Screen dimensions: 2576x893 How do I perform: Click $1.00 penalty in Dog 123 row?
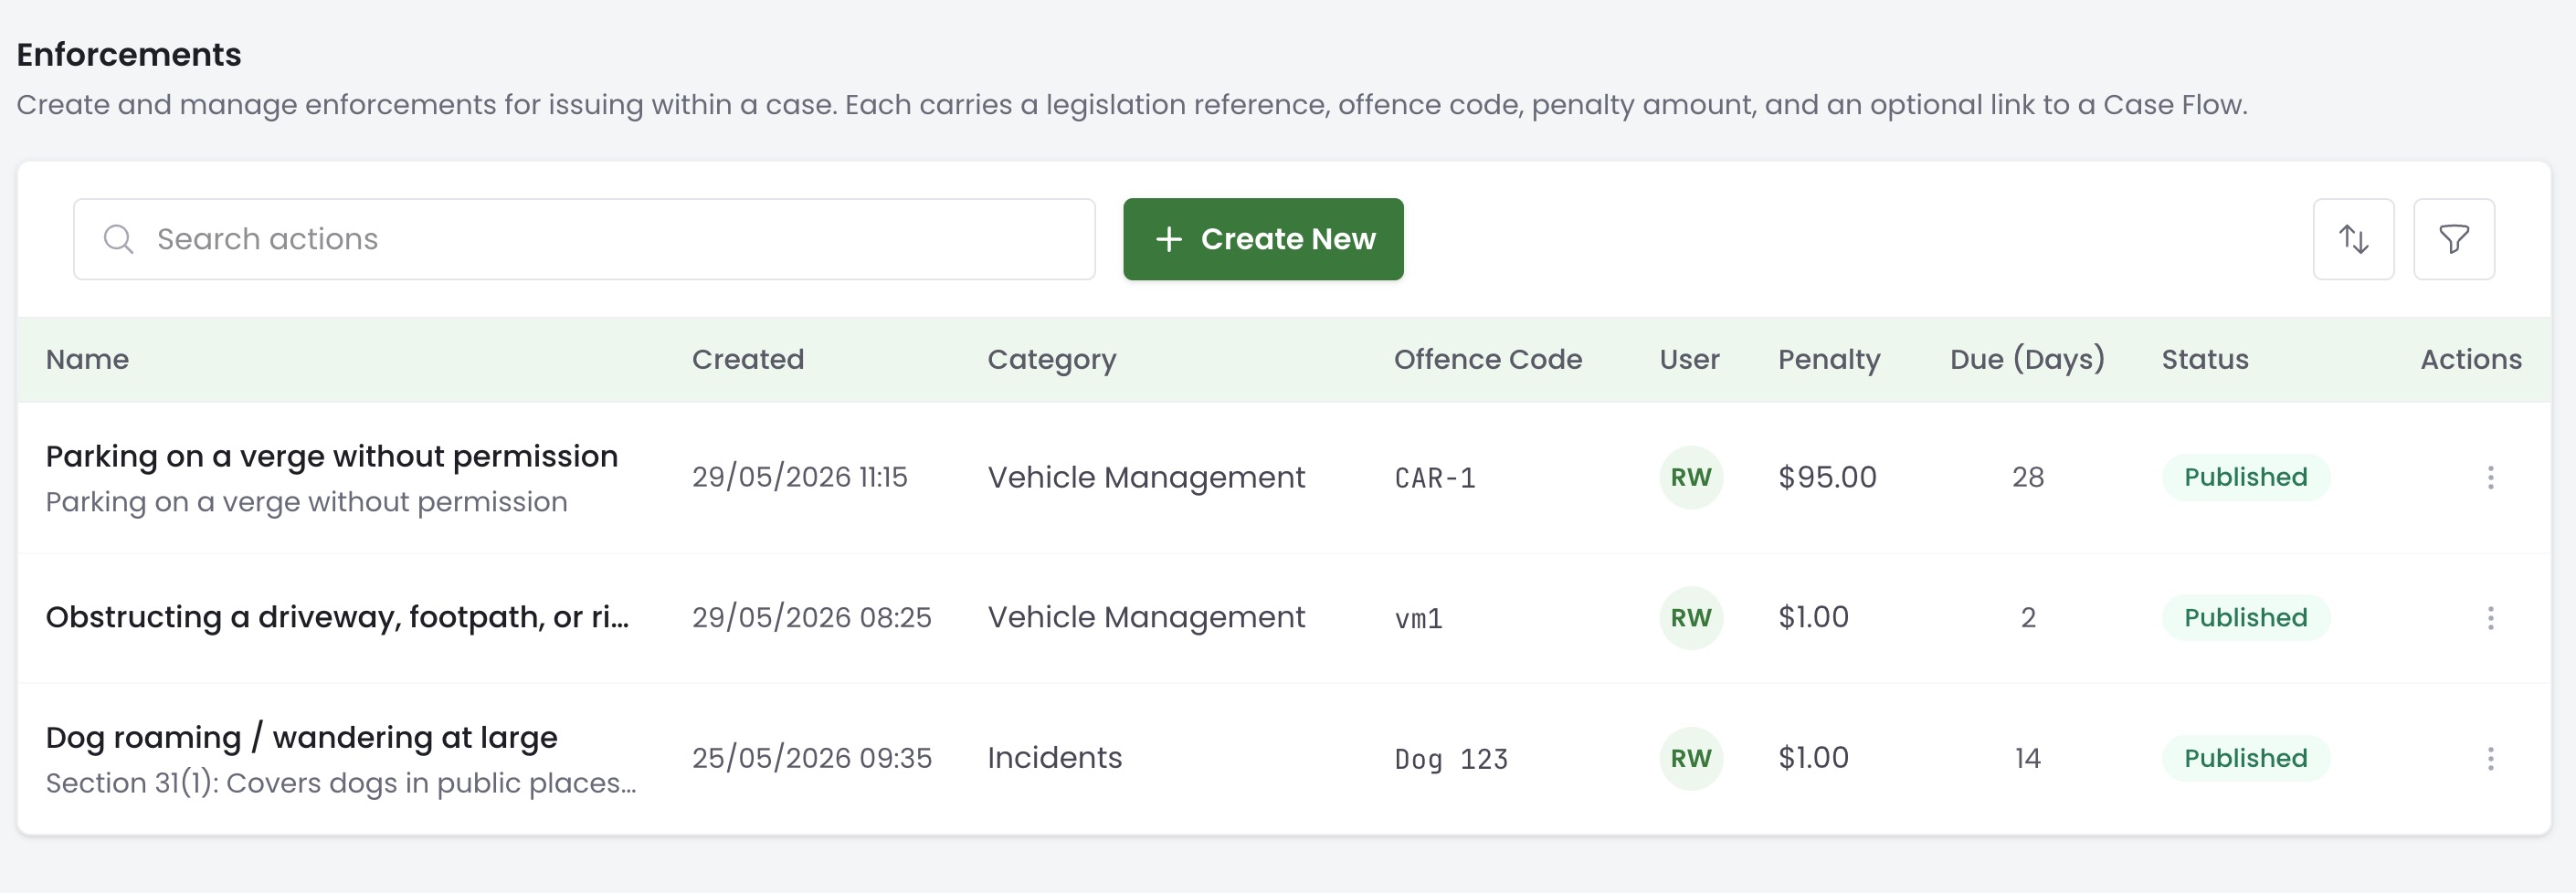pyautogui.click(x=1813, y=758)
